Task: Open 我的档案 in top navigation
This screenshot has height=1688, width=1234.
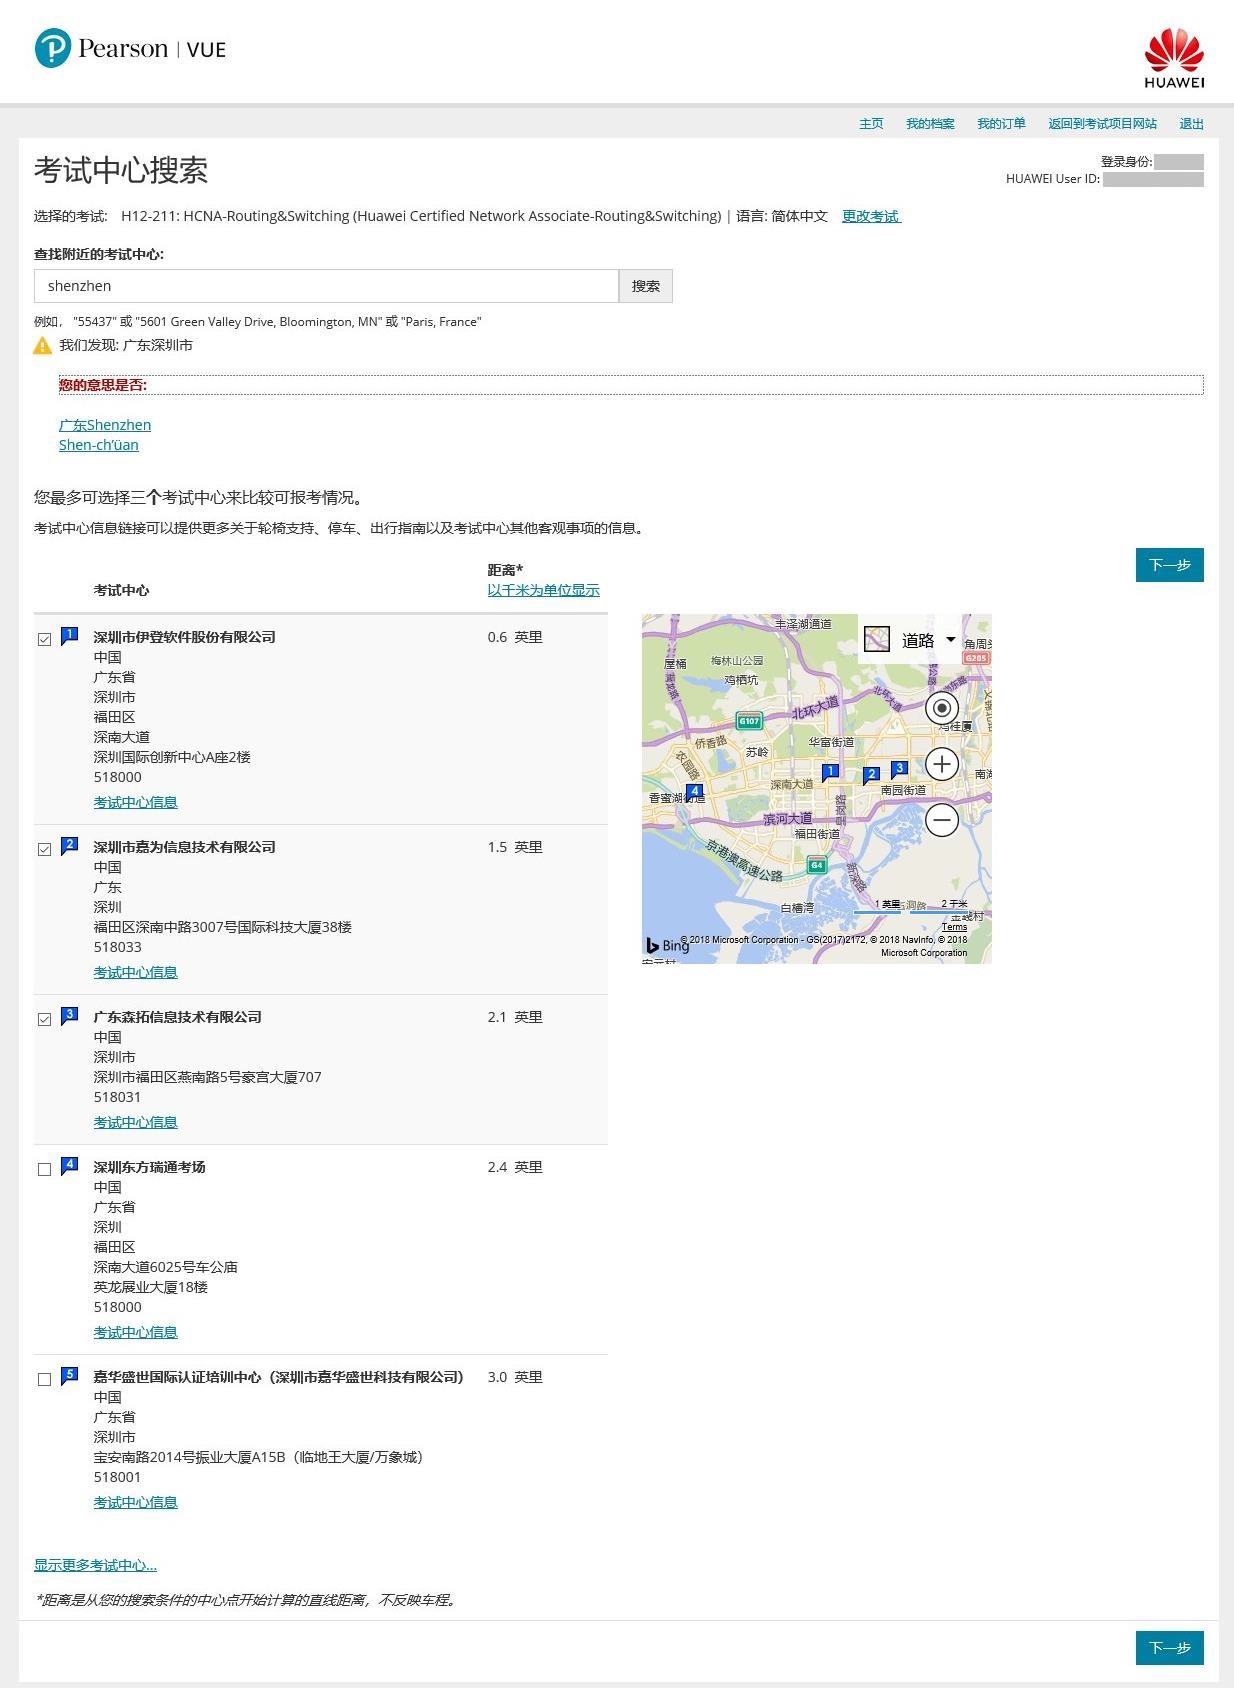Action: point(930,124)
